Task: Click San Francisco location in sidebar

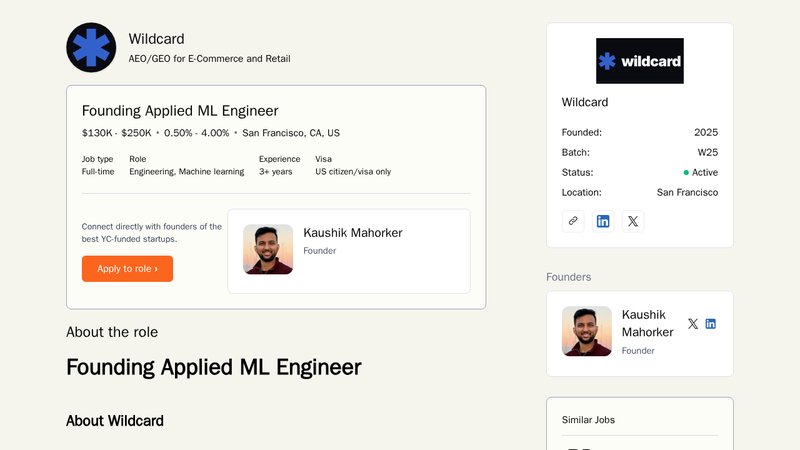Action: (x=687, y=192)
